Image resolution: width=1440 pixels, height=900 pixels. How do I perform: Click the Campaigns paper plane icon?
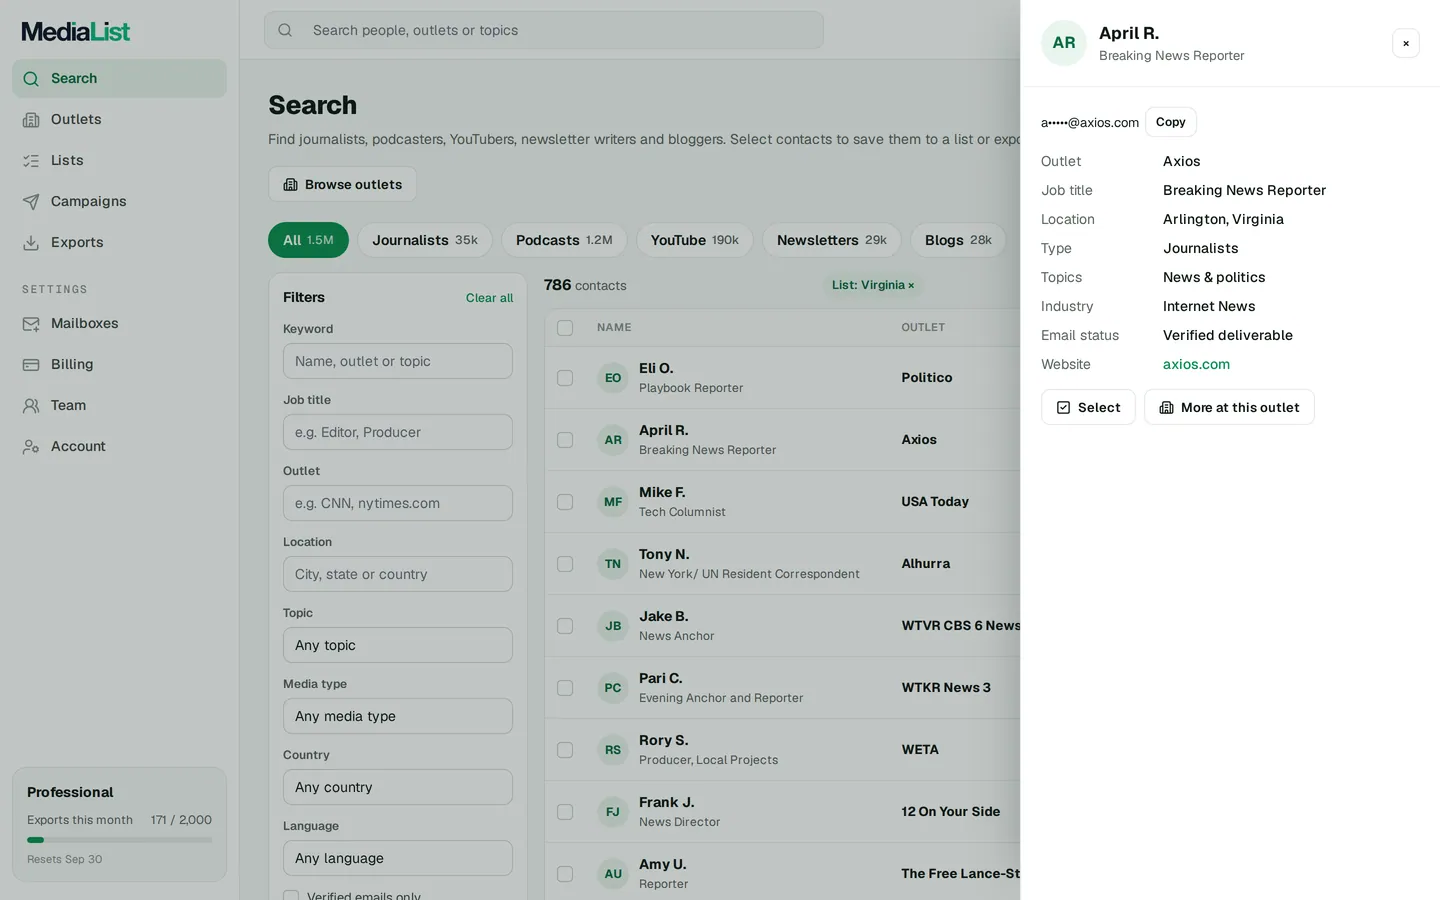tap(31, 201)
